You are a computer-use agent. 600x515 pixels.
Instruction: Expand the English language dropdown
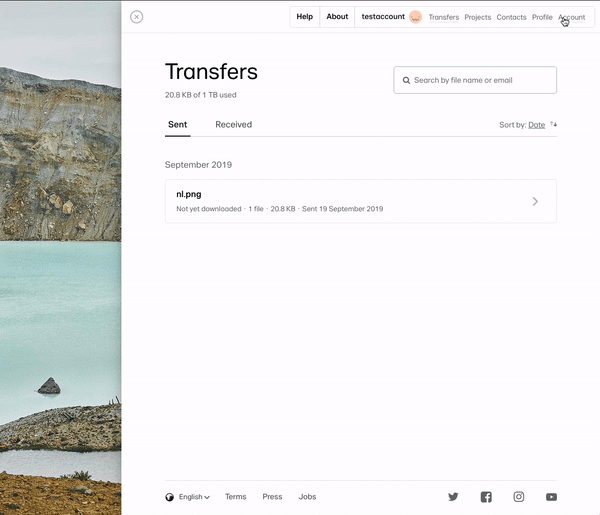click(194, 497)
